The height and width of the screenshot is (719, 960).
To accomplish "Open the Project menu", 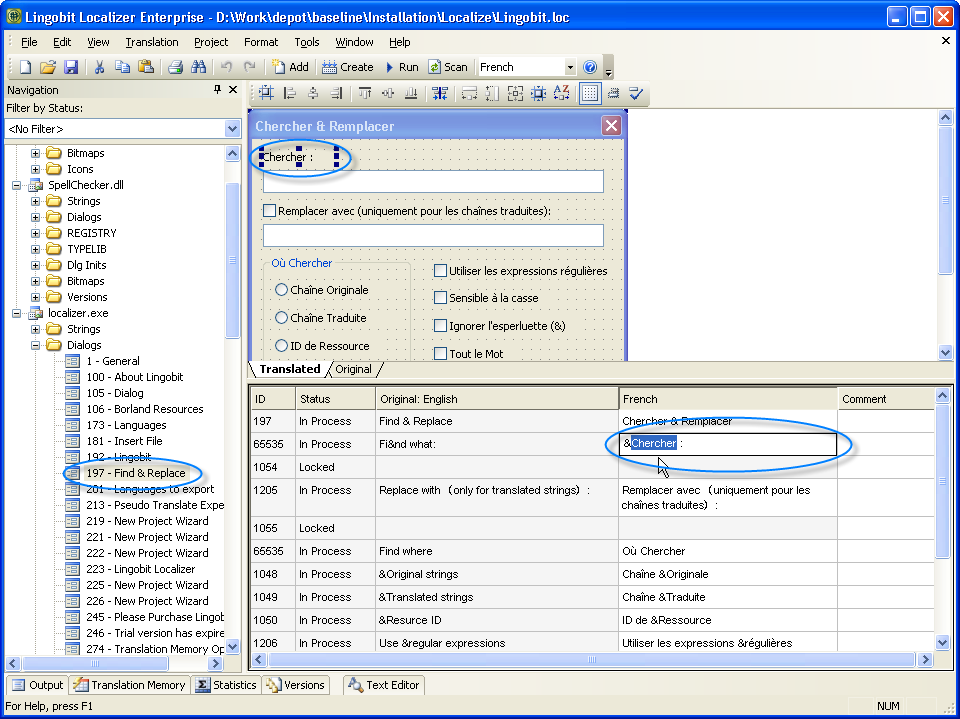I will pos(211,42).
